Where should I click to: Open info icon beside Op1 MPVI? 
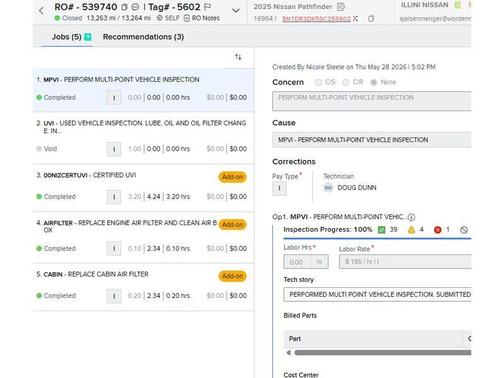[x=412, y=217]
